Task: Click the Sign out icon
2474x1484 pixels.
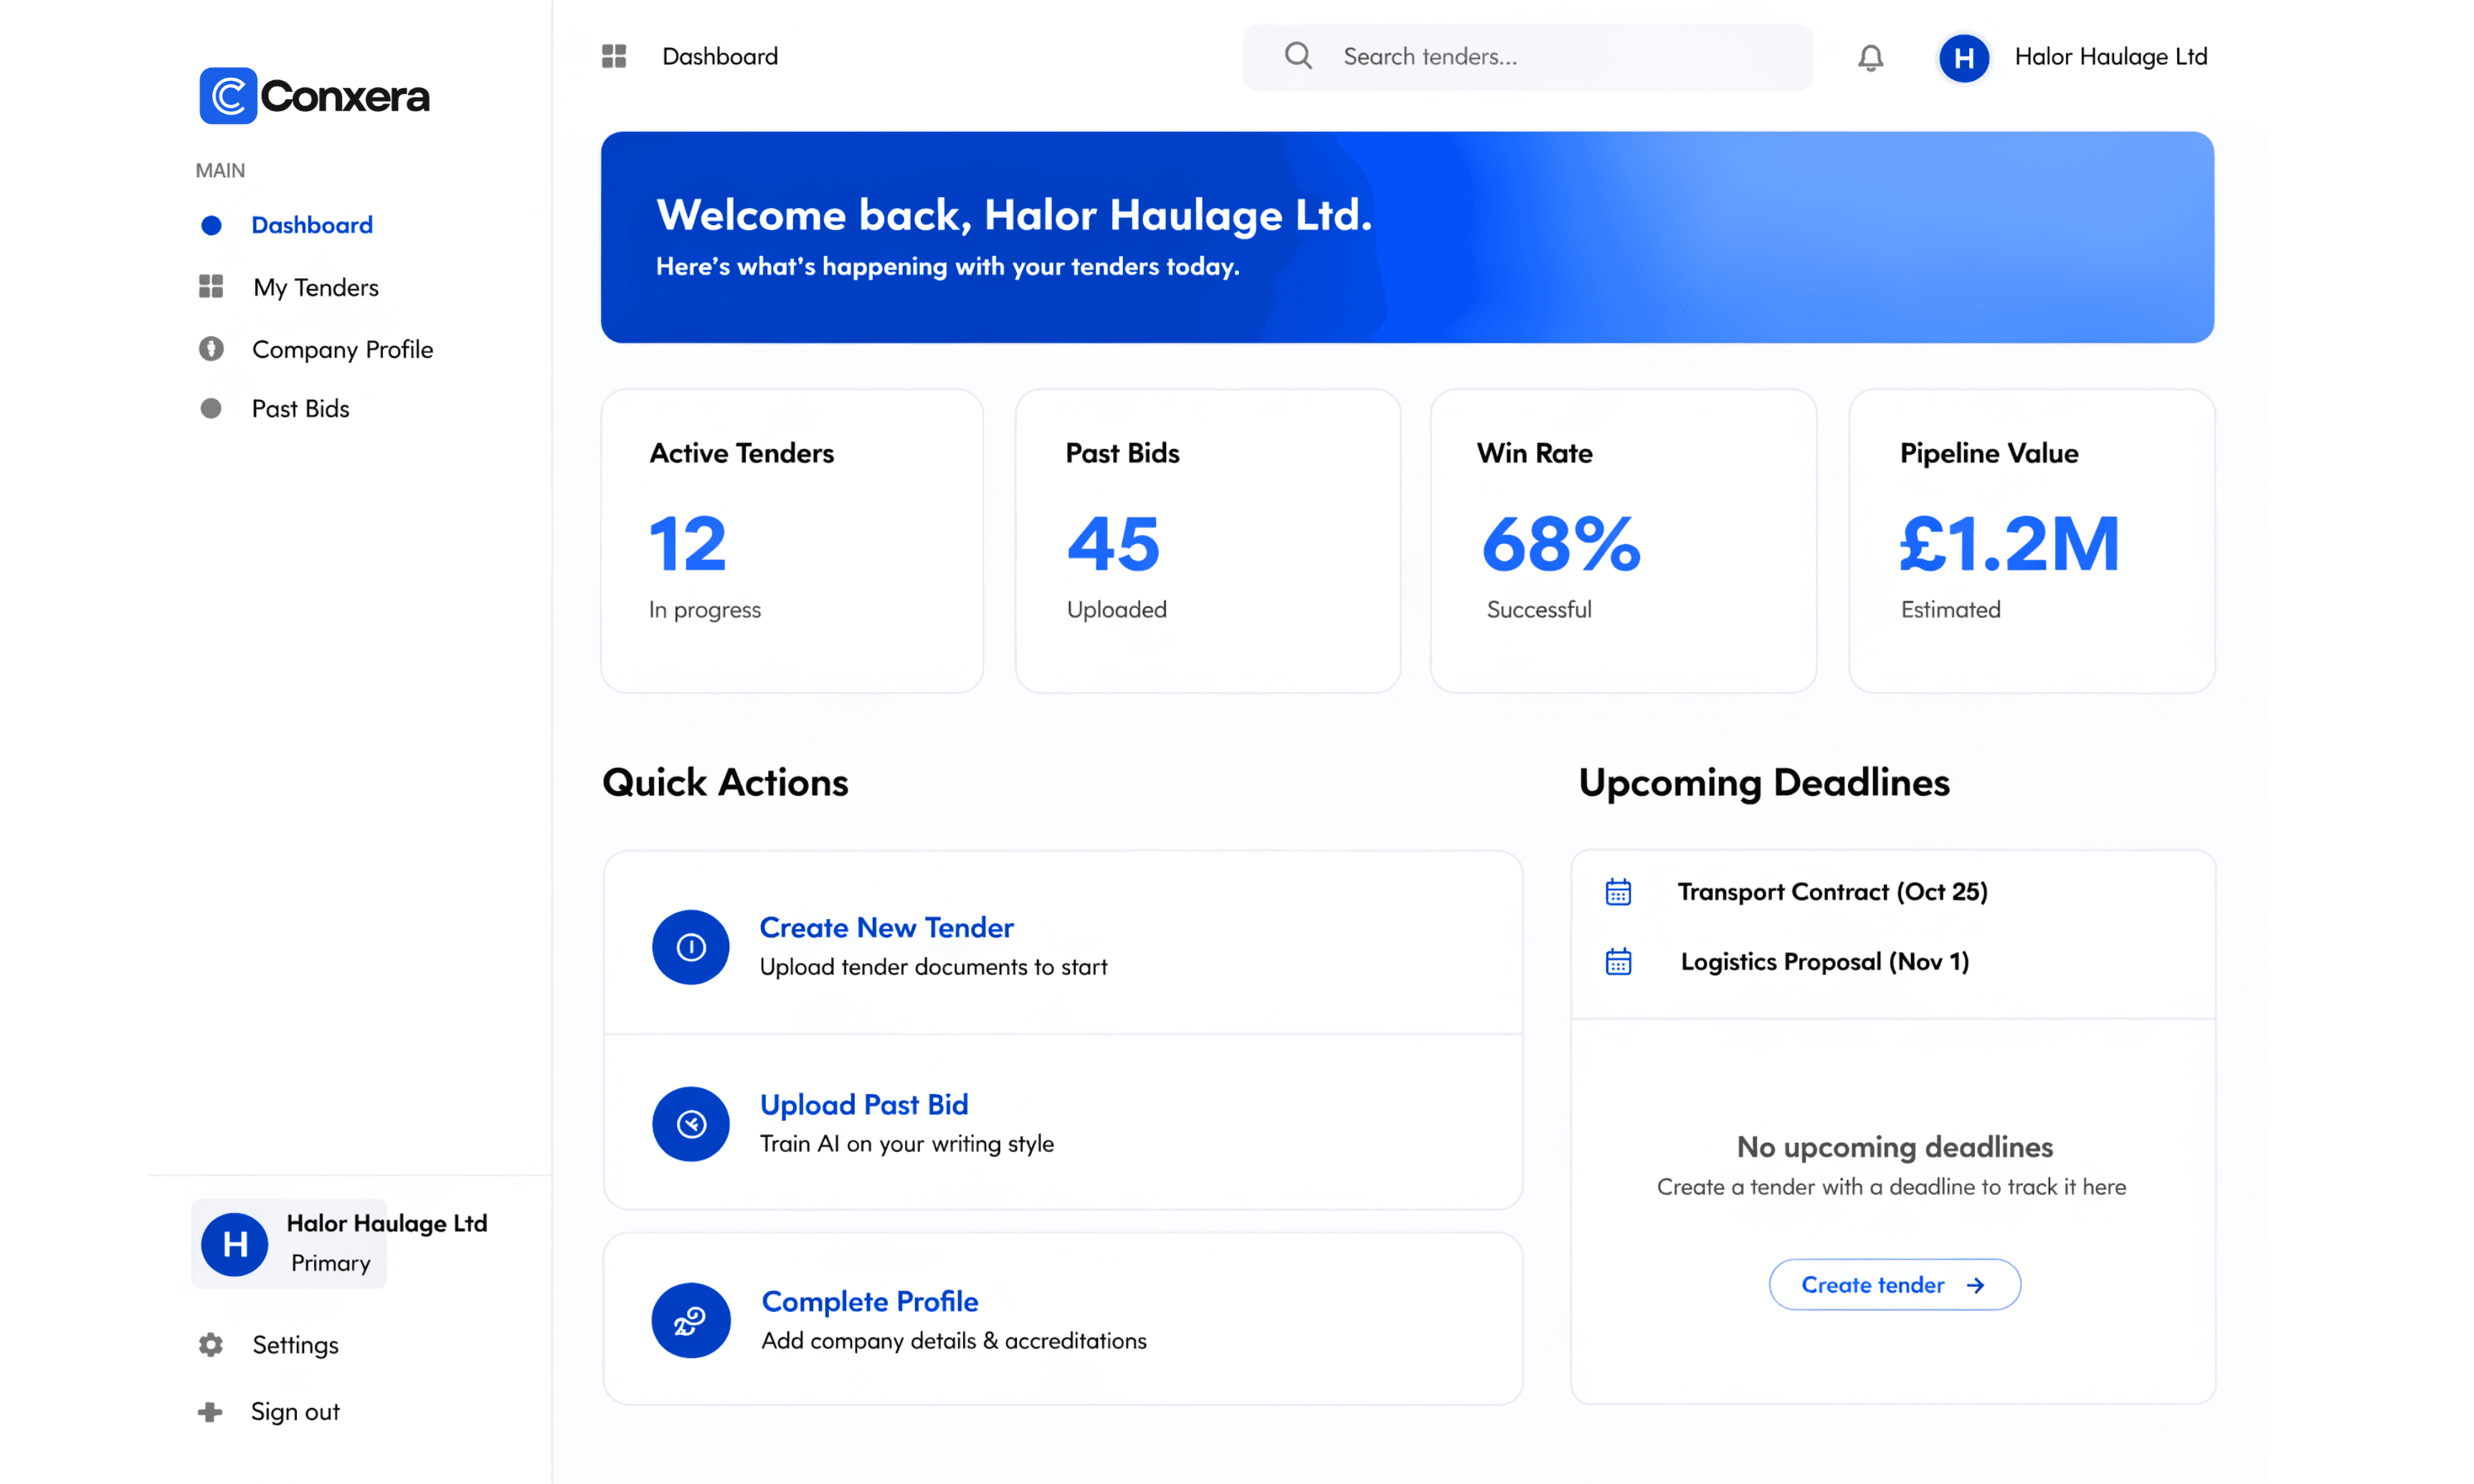Action: [210, 1411]
